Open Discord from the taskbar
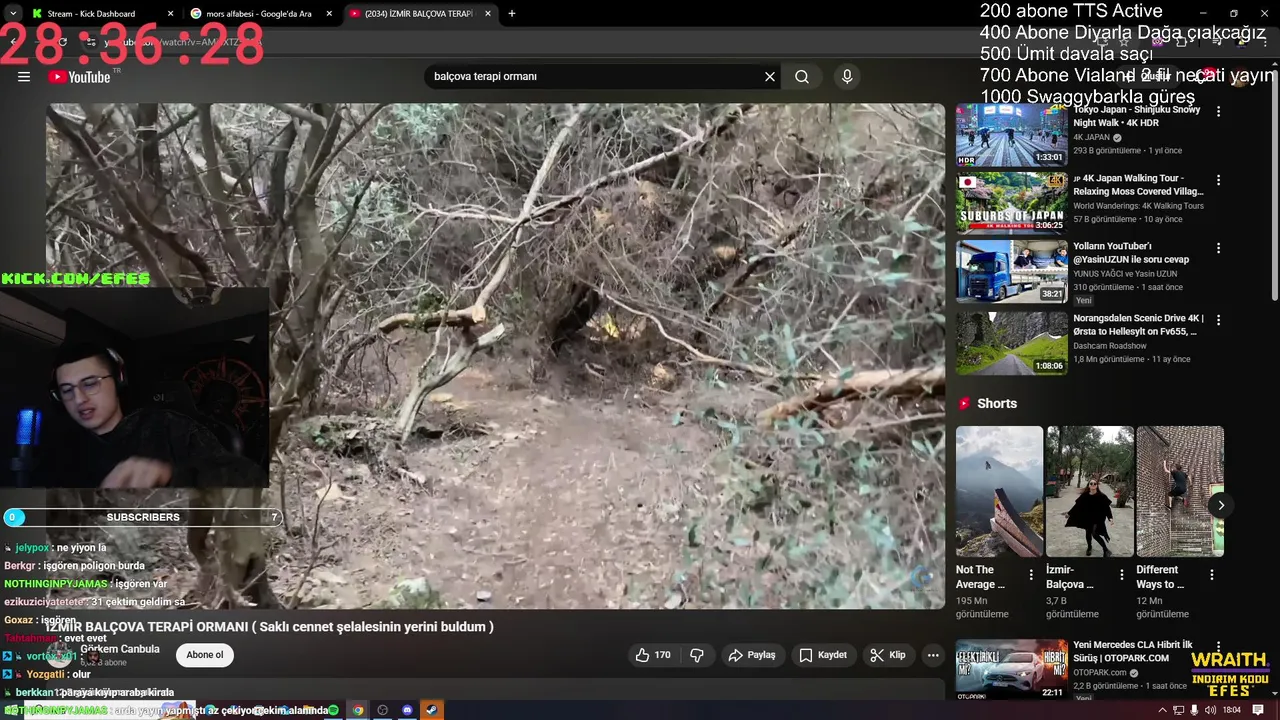 pos(407,710)
